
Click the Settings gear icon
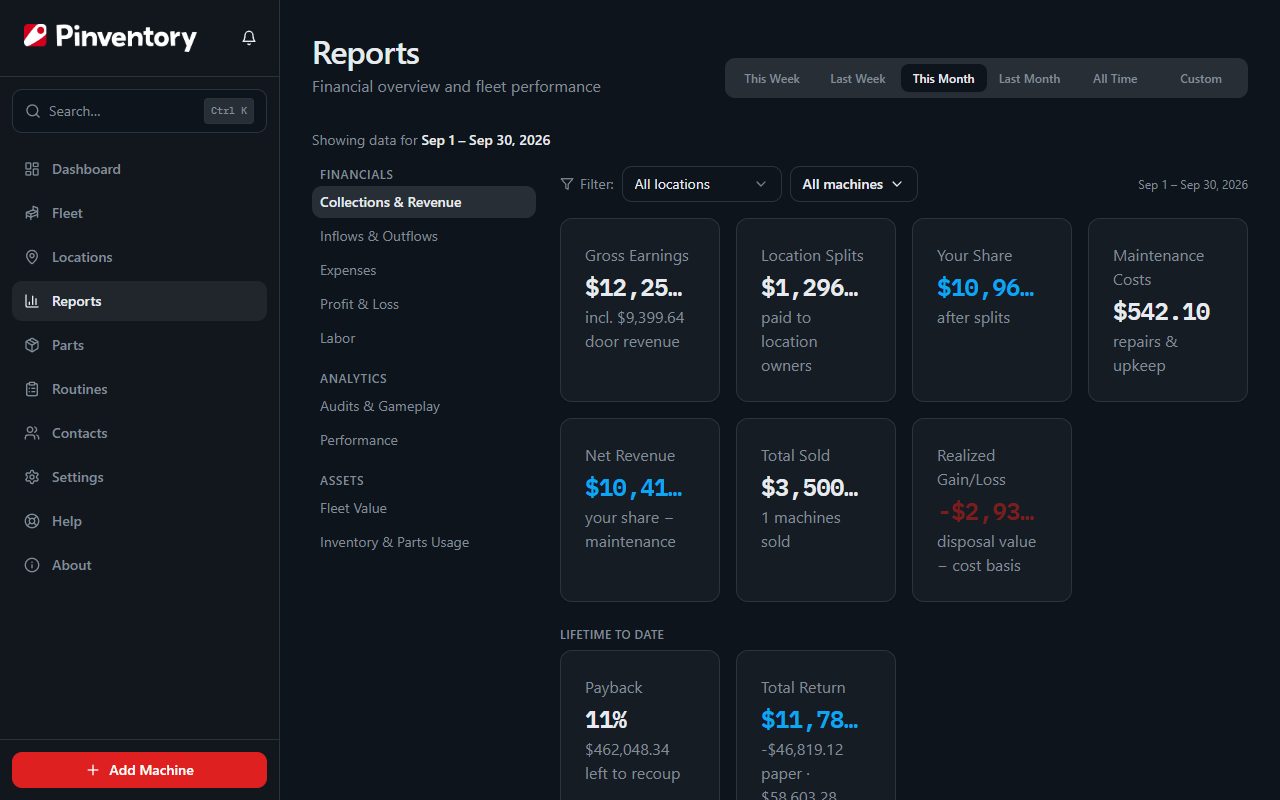[x=32, y=477]
